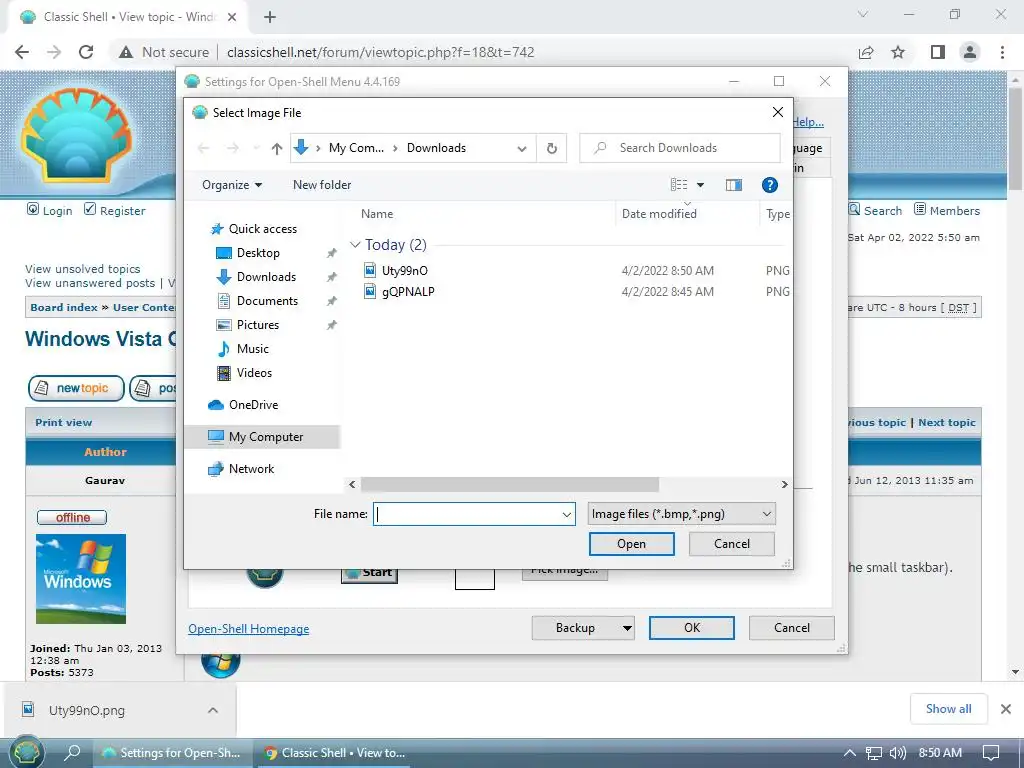Select My Computer in the navigation pane
1024x768 pixels.
click(x=262, y=437)
